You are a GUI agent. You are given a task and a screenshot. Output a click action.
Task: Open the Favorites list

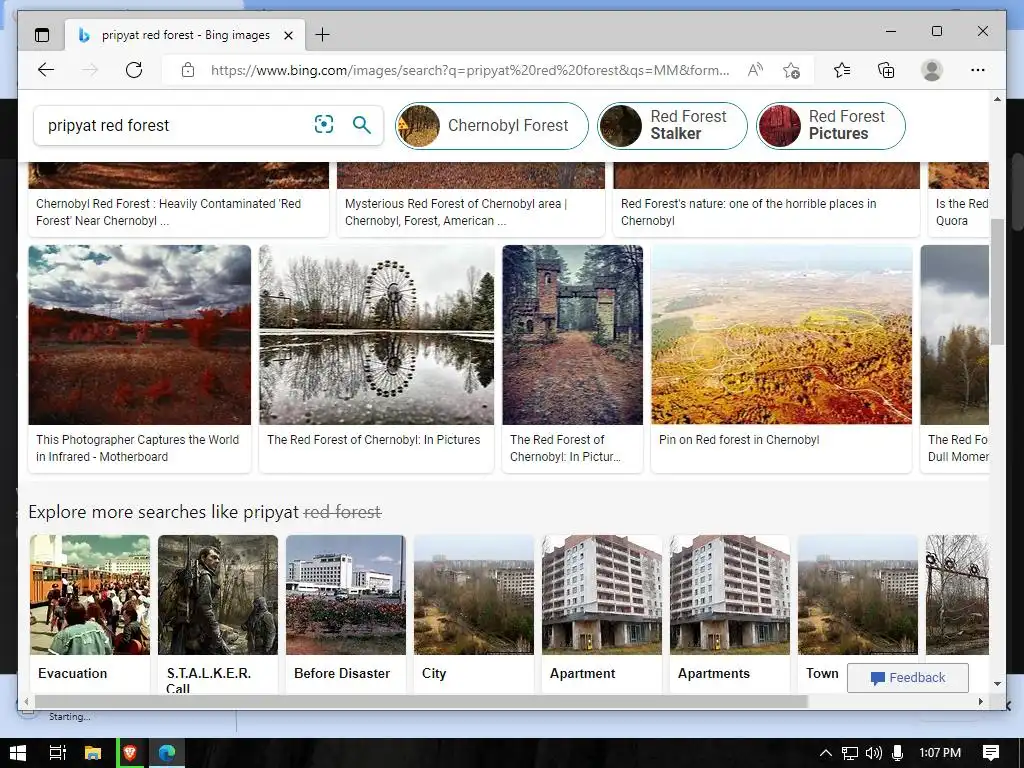tap(842, 70)
